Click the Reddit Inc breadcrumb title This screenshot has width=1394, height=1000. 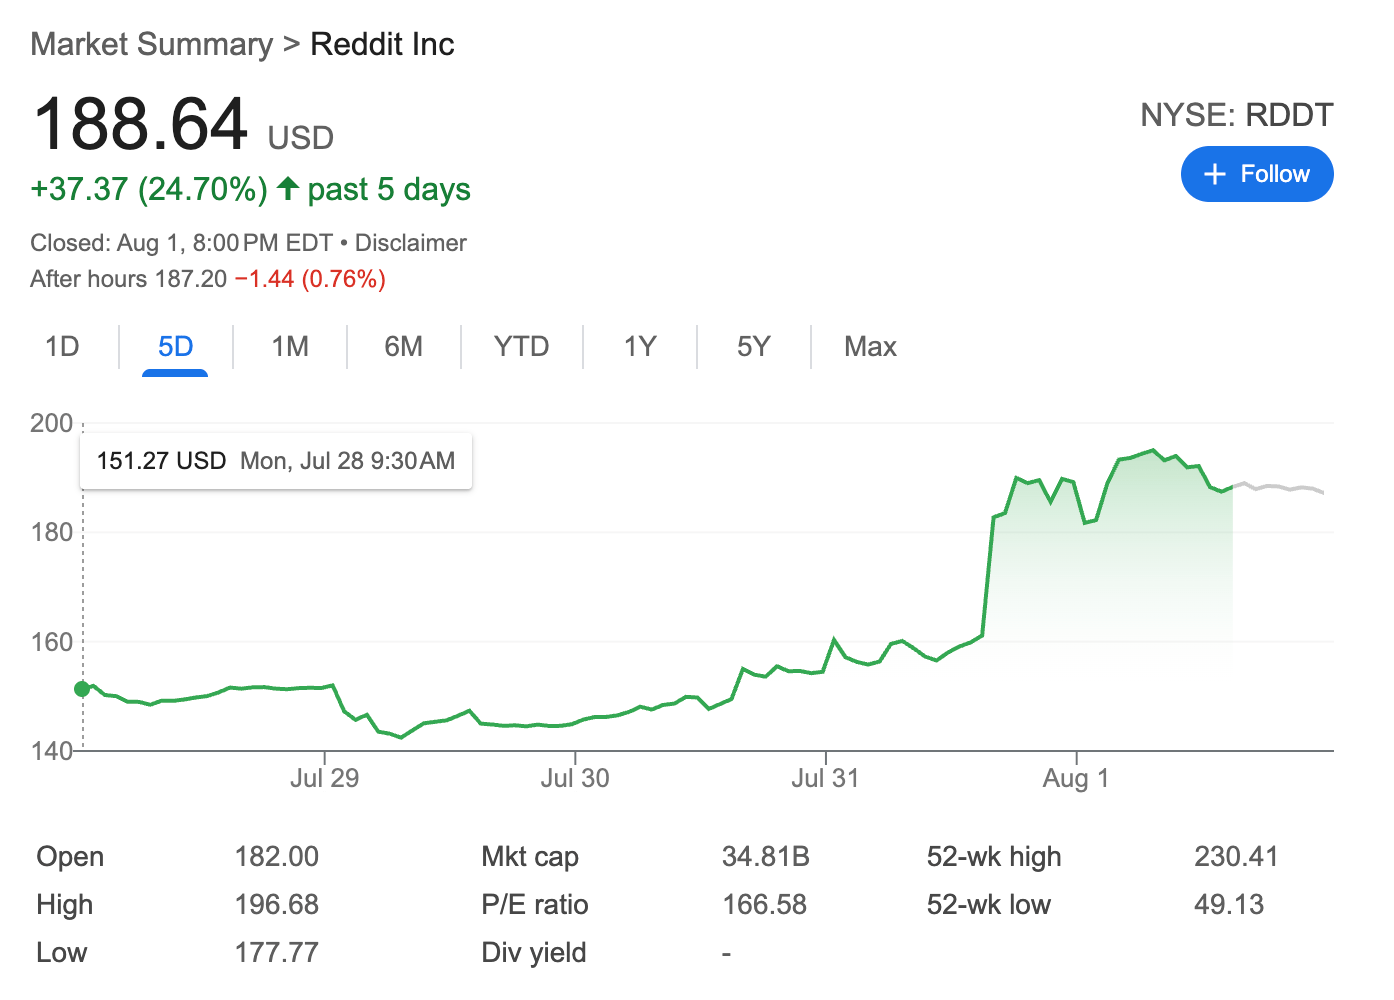pos(382,43)
